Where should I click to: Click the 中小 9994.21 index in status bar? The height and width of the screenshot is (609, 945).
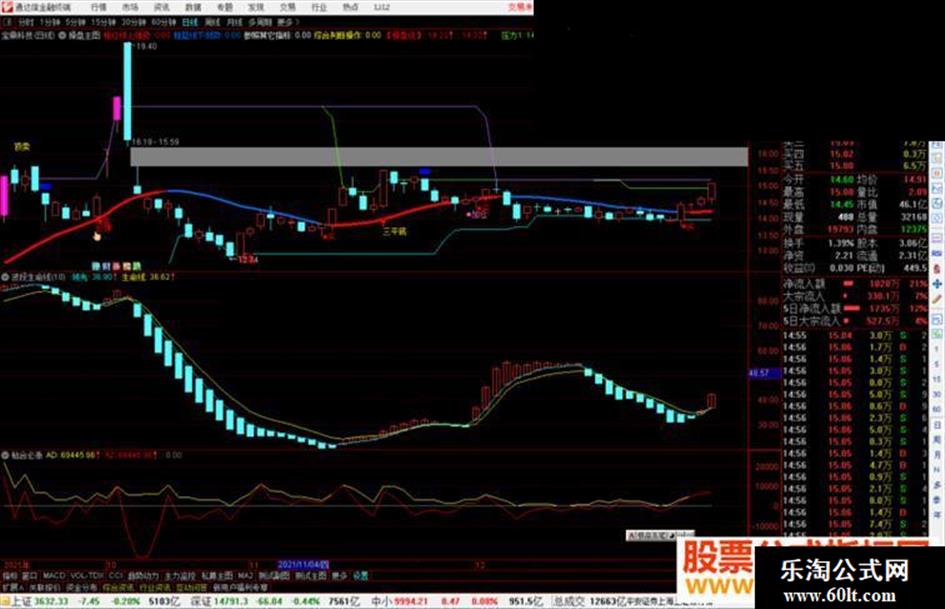pos(400,601)
